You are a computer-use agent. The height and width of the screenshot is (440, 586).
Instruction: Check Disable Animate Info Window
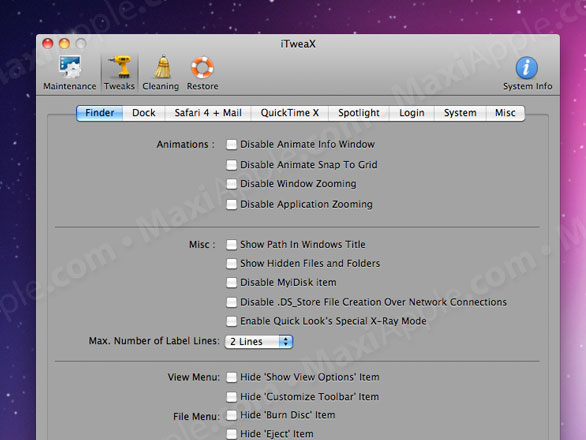231,145
